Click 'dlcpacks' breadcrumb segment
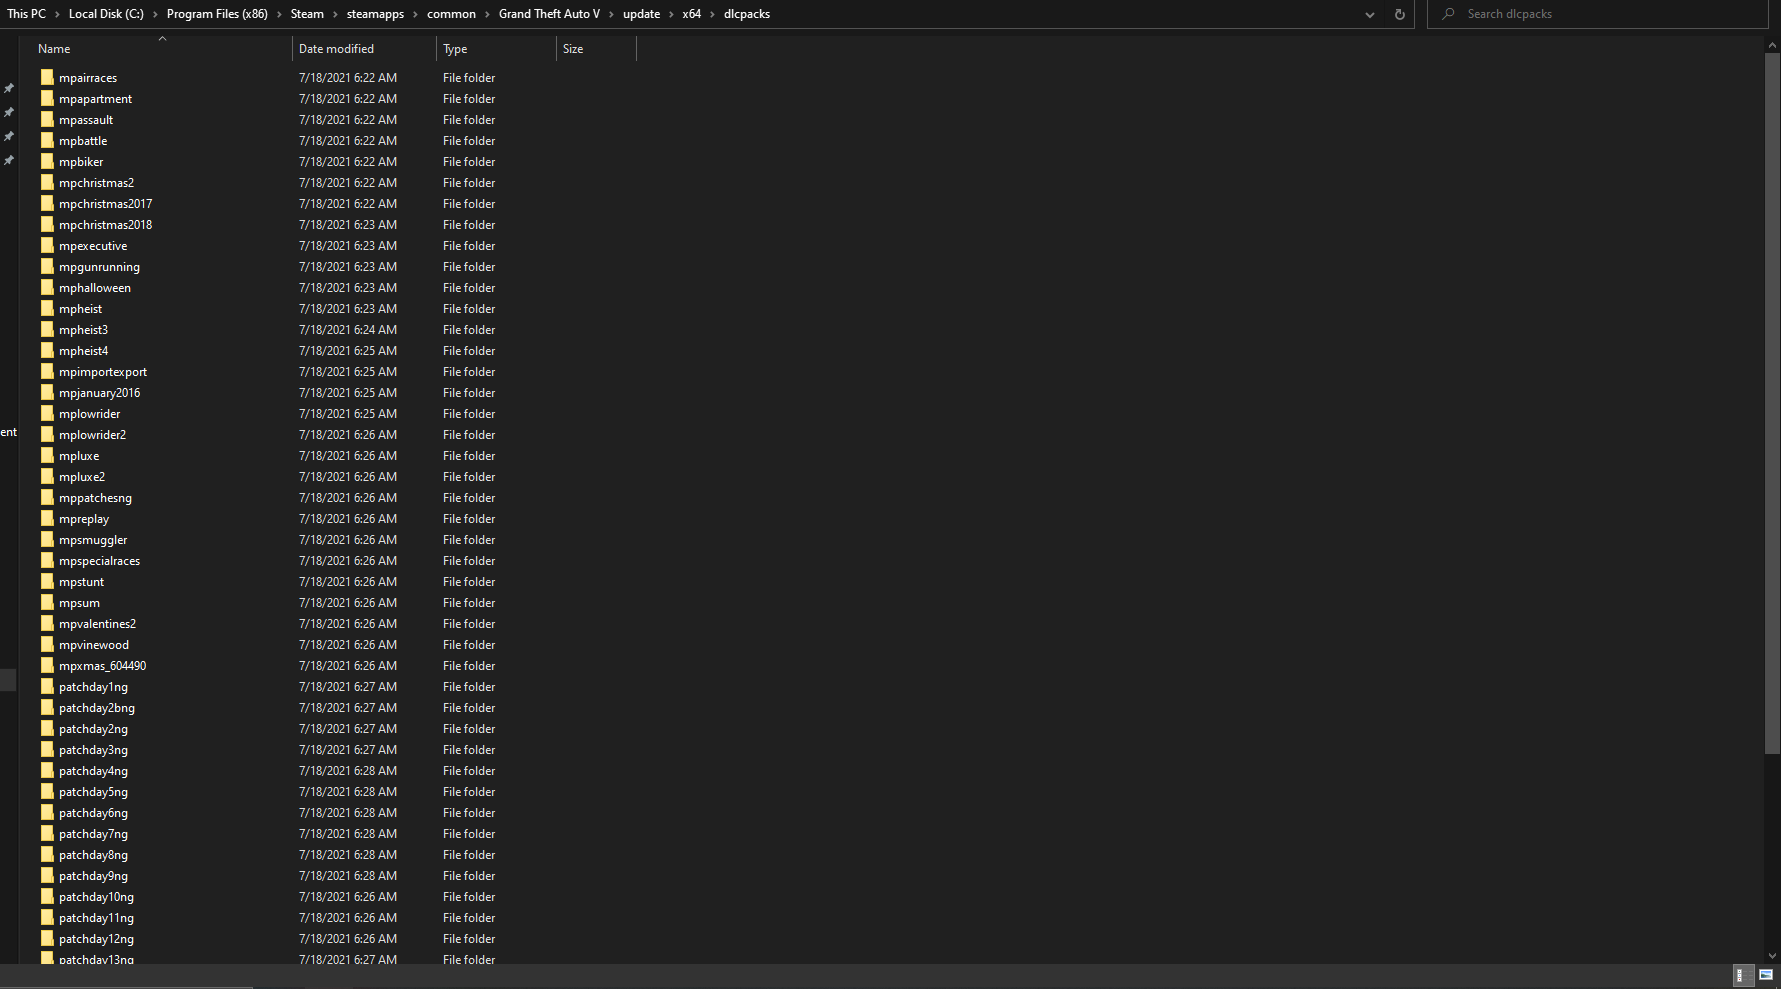Viewport: 1781px width, 989px height. coord(747,14)
